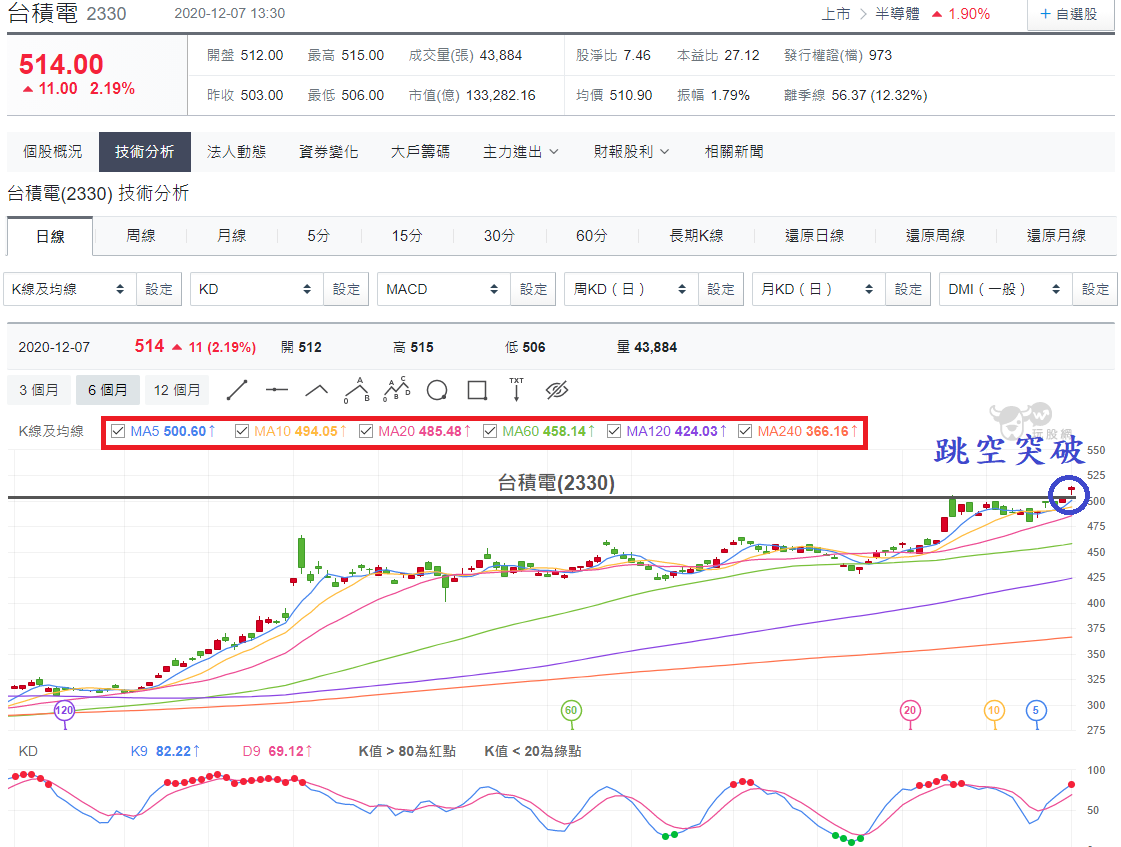The width and height of the screenshot is (1121, 847).
Task: Add stock with the 自選股 button
Action: click(x=1069, y=14)
